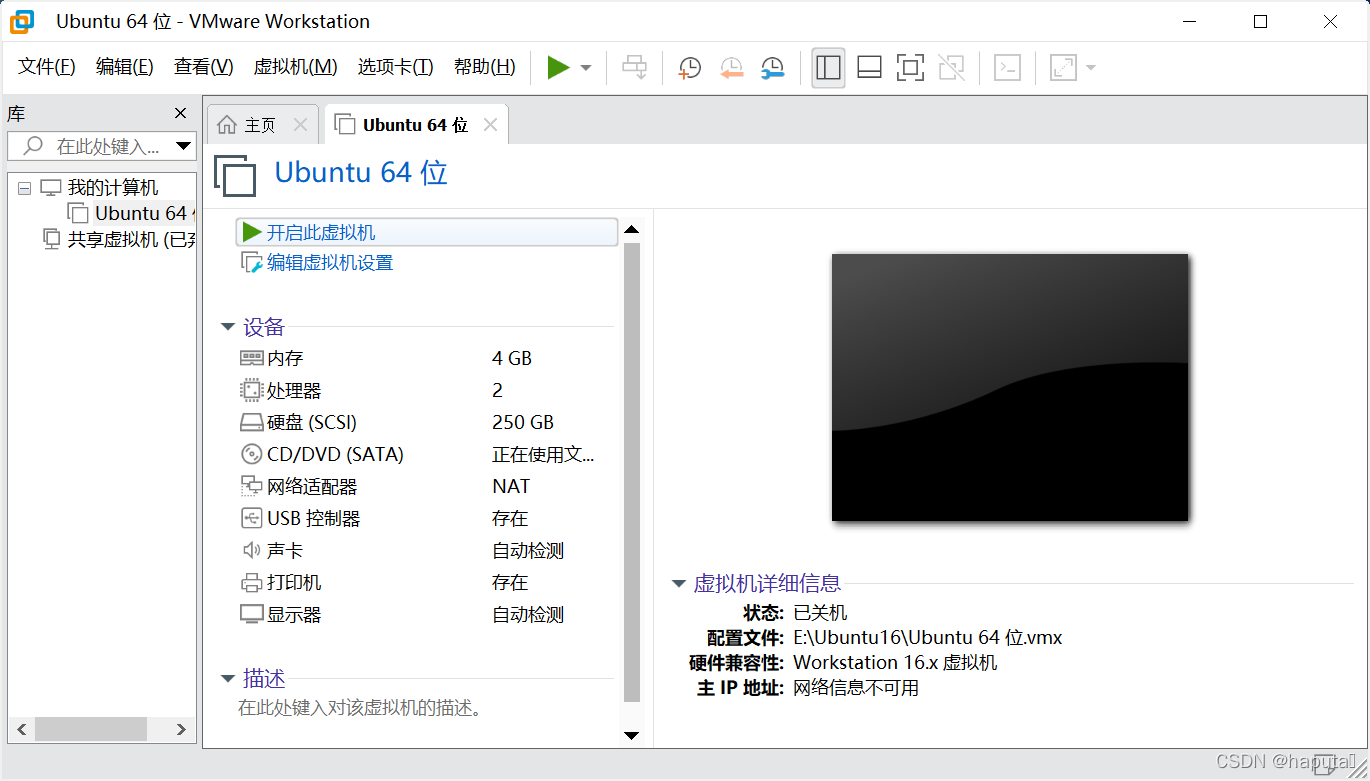Close the Ubuntu 64 位 tab
Screen dimensions: 1370x781
tap(490, 125)
